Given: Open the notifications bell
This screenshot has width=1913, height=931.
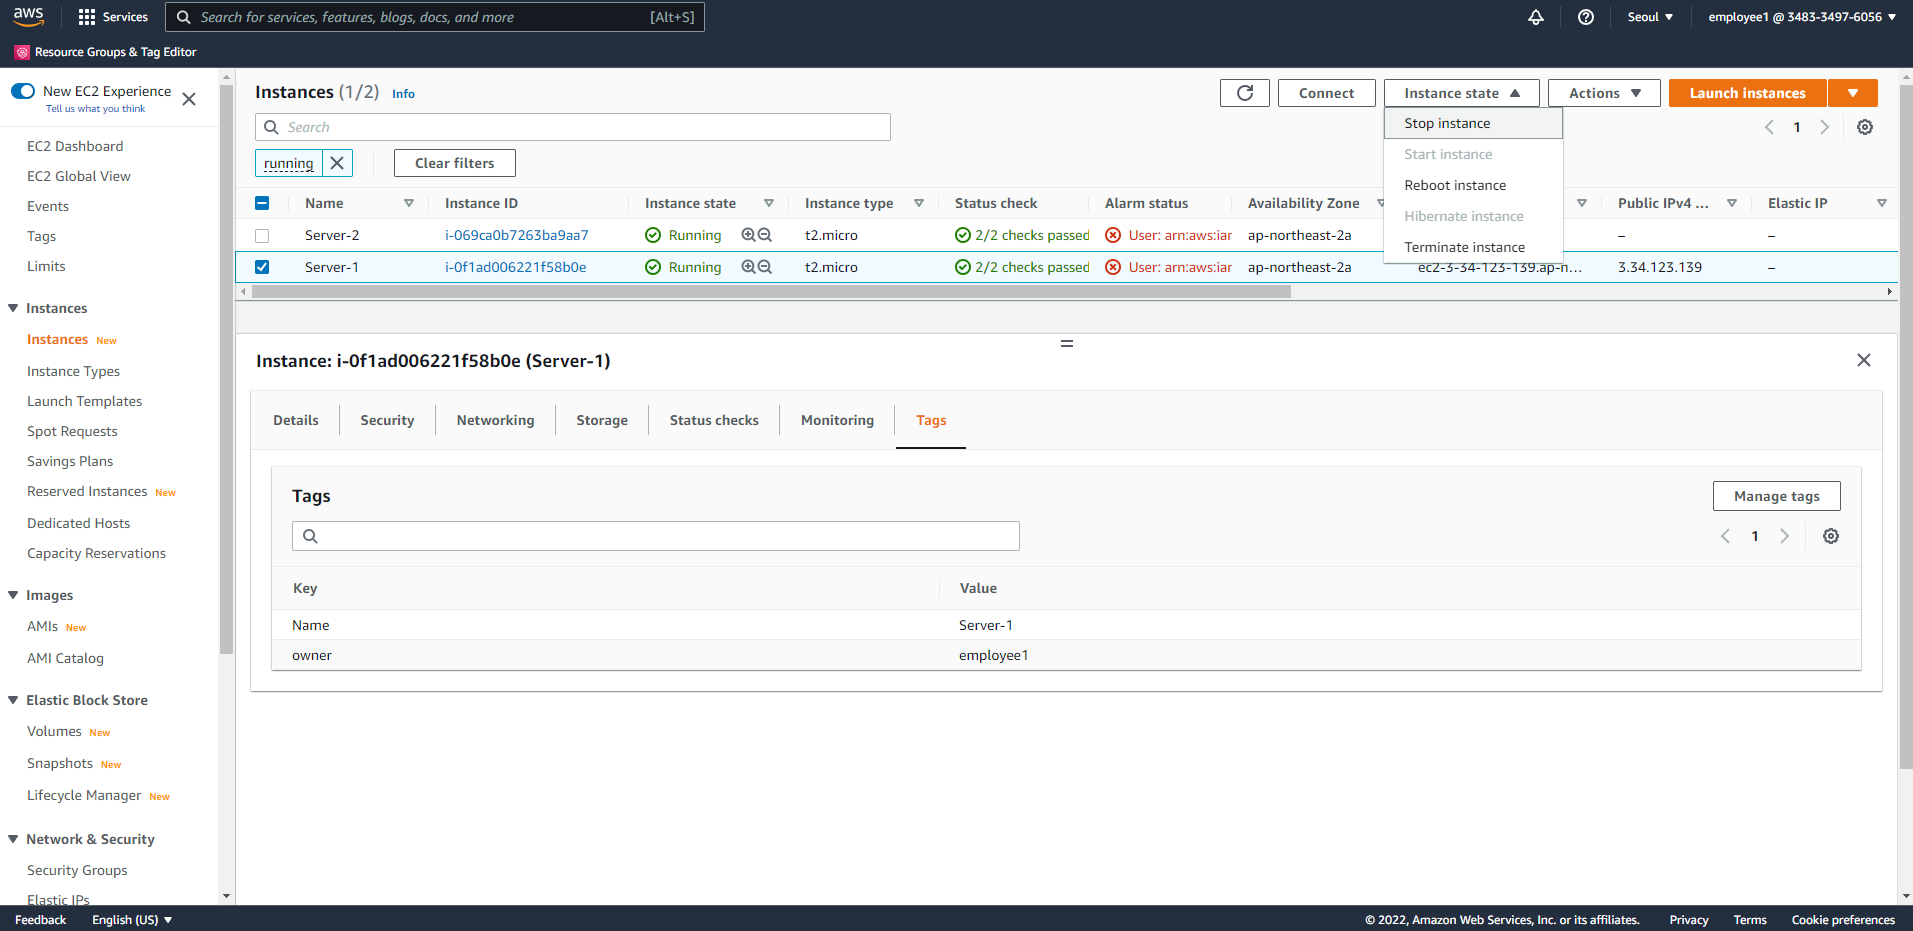Looking at the screenshot, I should coord(1536,17).
